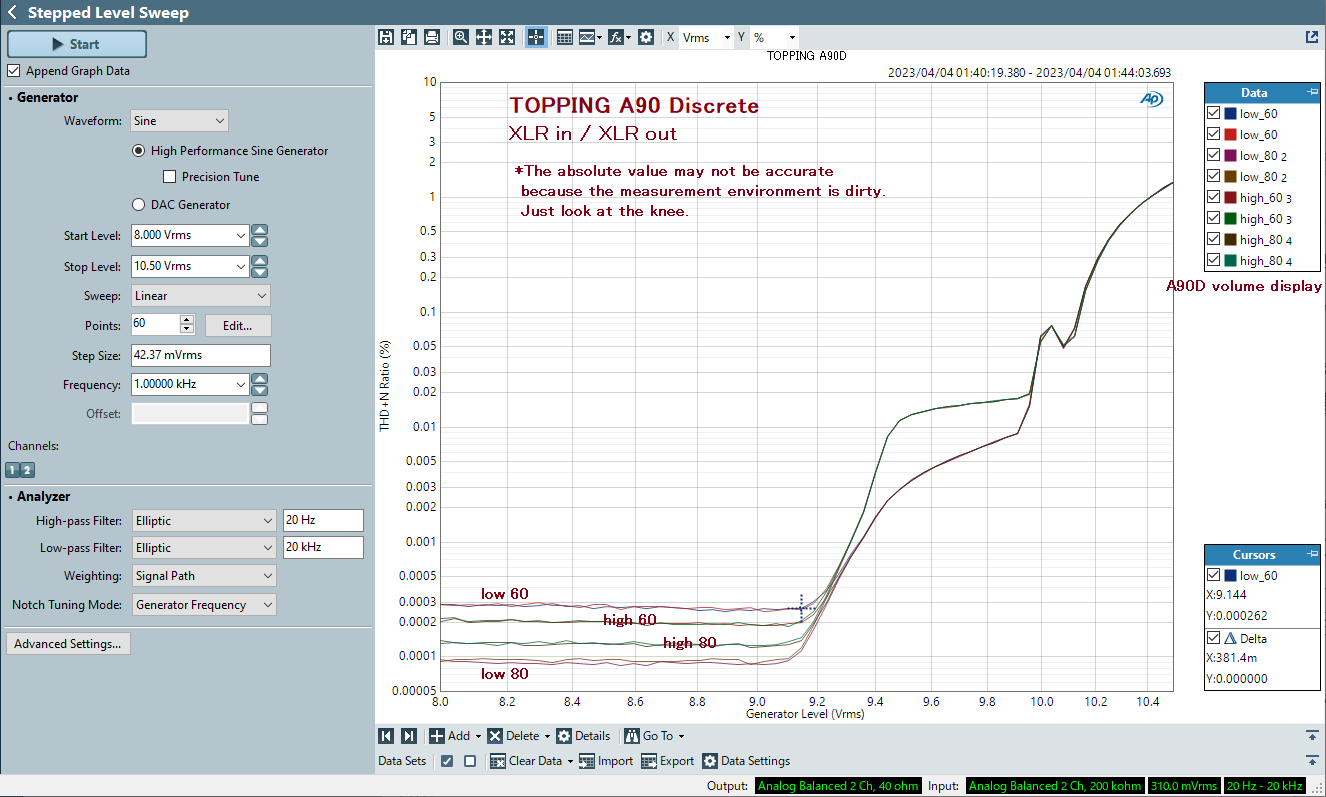Image resolution: width=1326 pixels, height=797 pixels.
Task: Open the Clear Data menu
Action: click(531, 761)
